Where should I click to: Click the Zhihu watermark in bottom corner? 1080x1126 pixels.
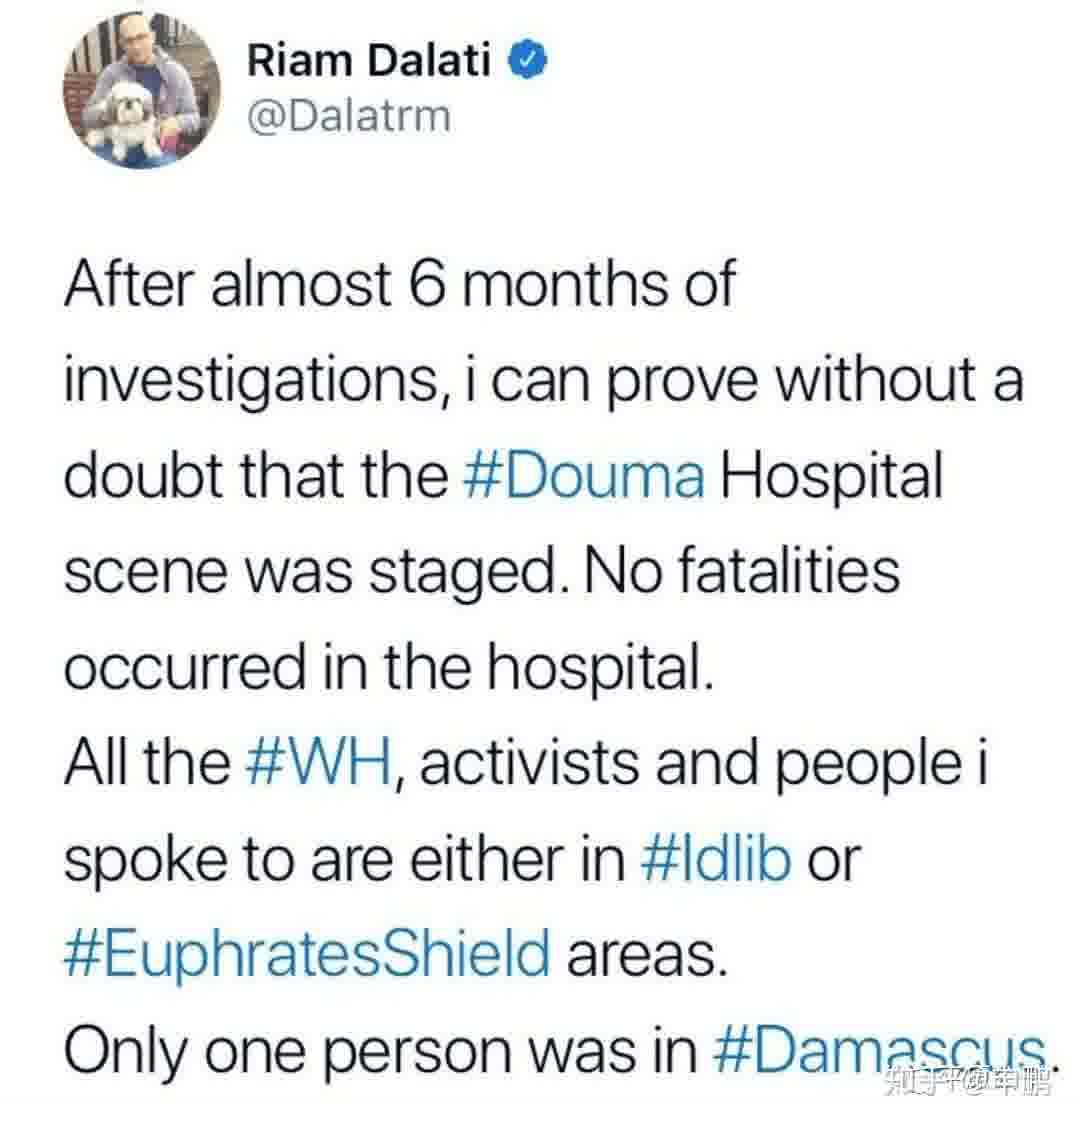point(966,1082)
